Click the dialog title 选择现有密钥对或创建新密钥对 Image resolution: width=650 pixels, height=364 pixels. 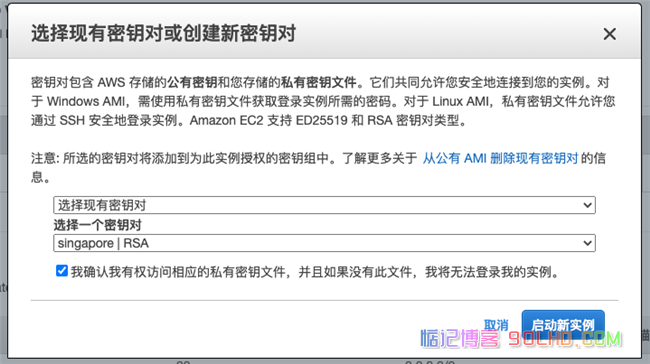click(163, 33)
